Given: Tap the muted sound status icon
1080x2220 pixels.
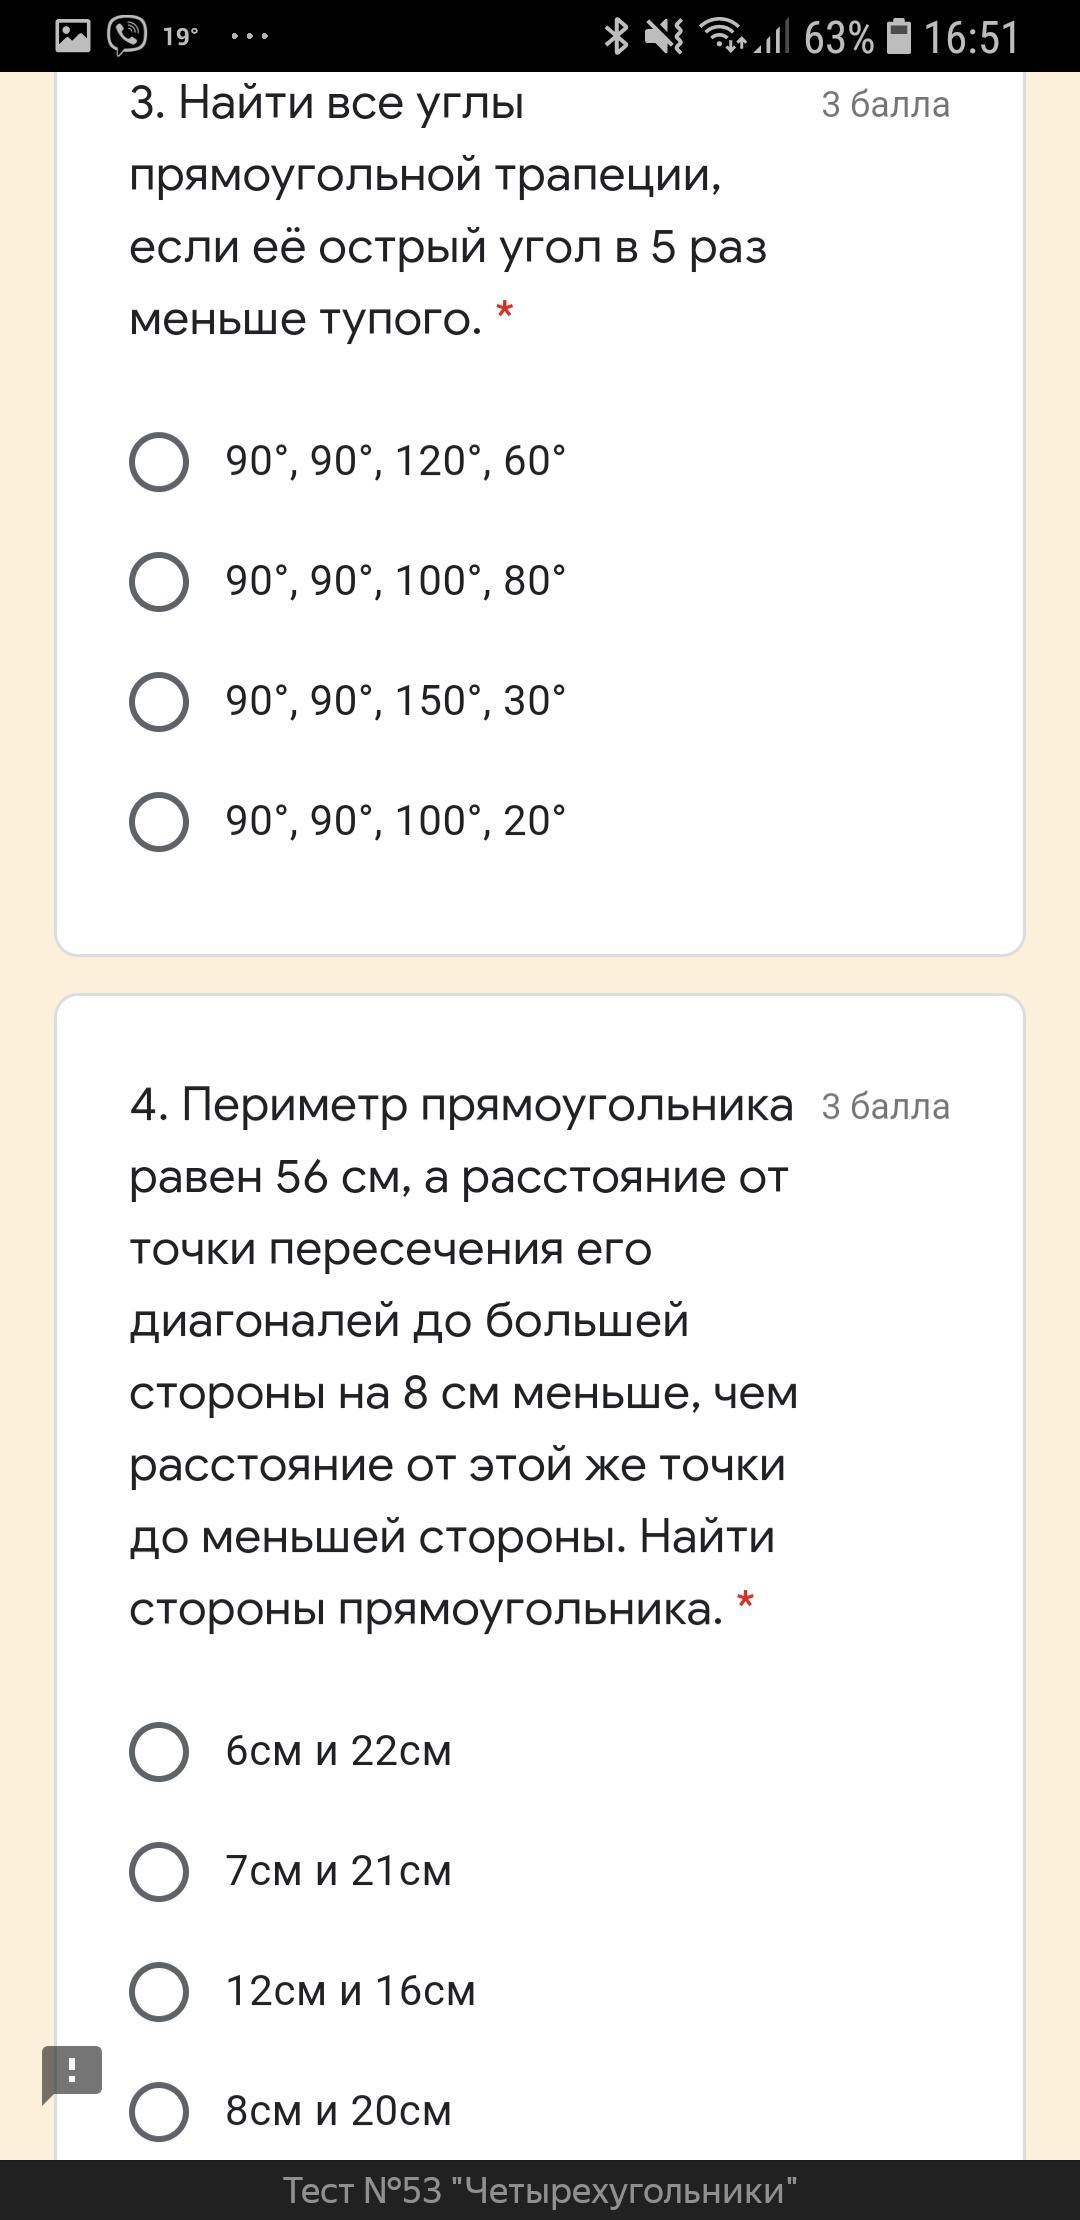Looking at the screenshot, I should [x=664, y=37].
